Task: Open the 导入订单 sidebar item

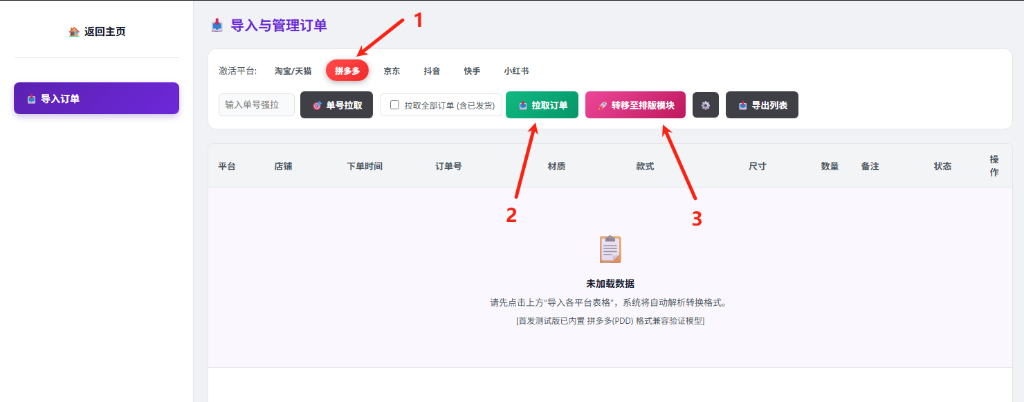Action: [97, 99]
